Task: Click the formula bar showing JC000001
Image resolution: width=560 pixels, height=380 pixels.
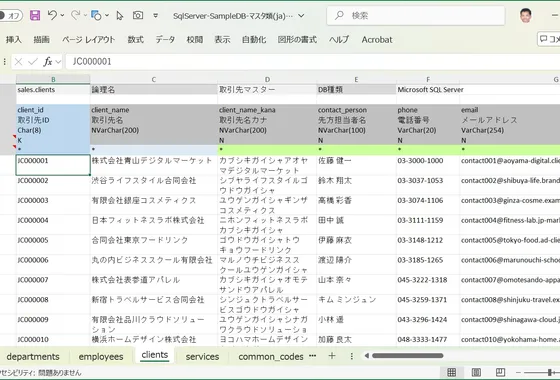Action: coord(312,62)
